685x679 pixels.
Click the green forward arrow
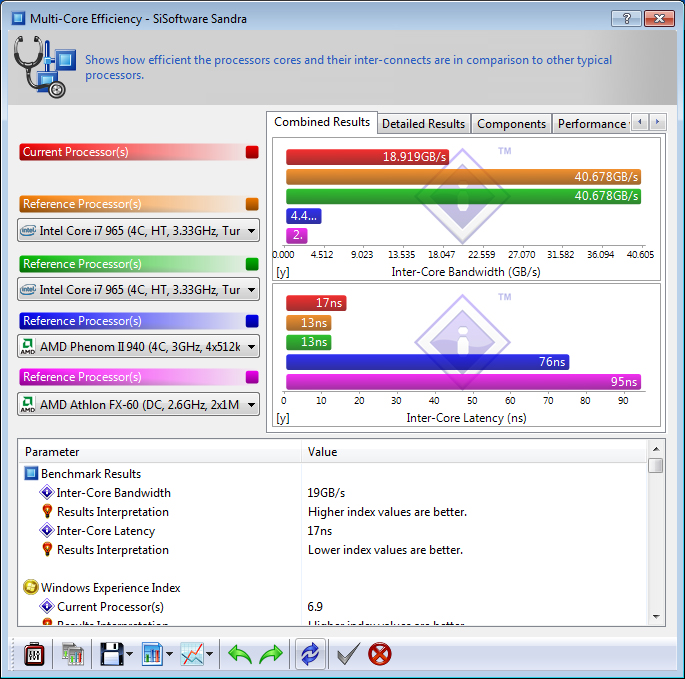(x=271, y=654)
